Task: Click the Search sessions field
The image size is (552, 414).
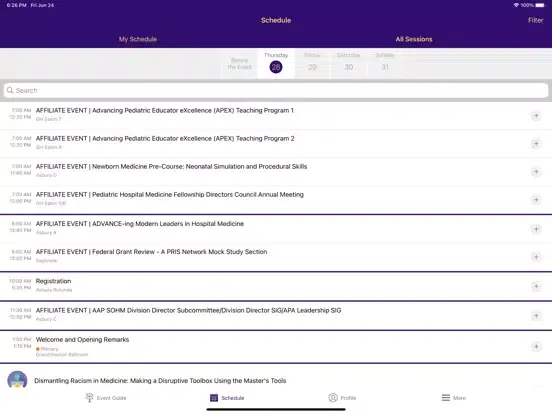Action: point(276,90)
